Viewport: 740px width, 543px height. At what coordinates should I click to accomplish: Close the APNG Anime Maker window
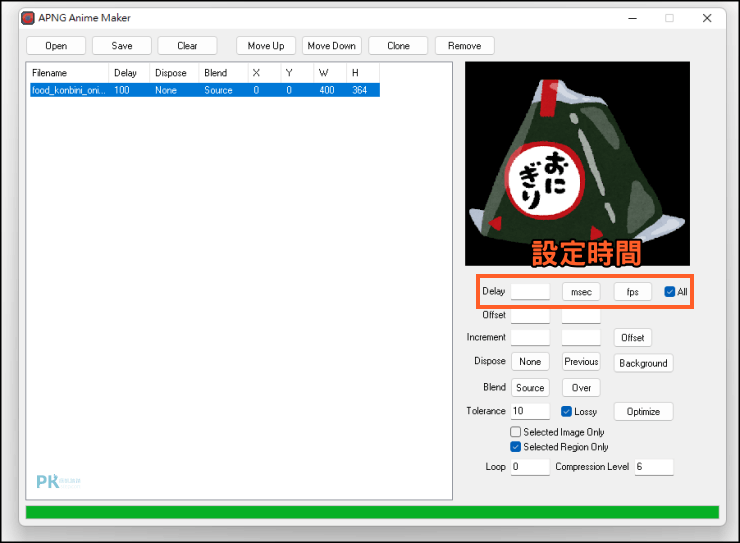(x=706, y=18)
